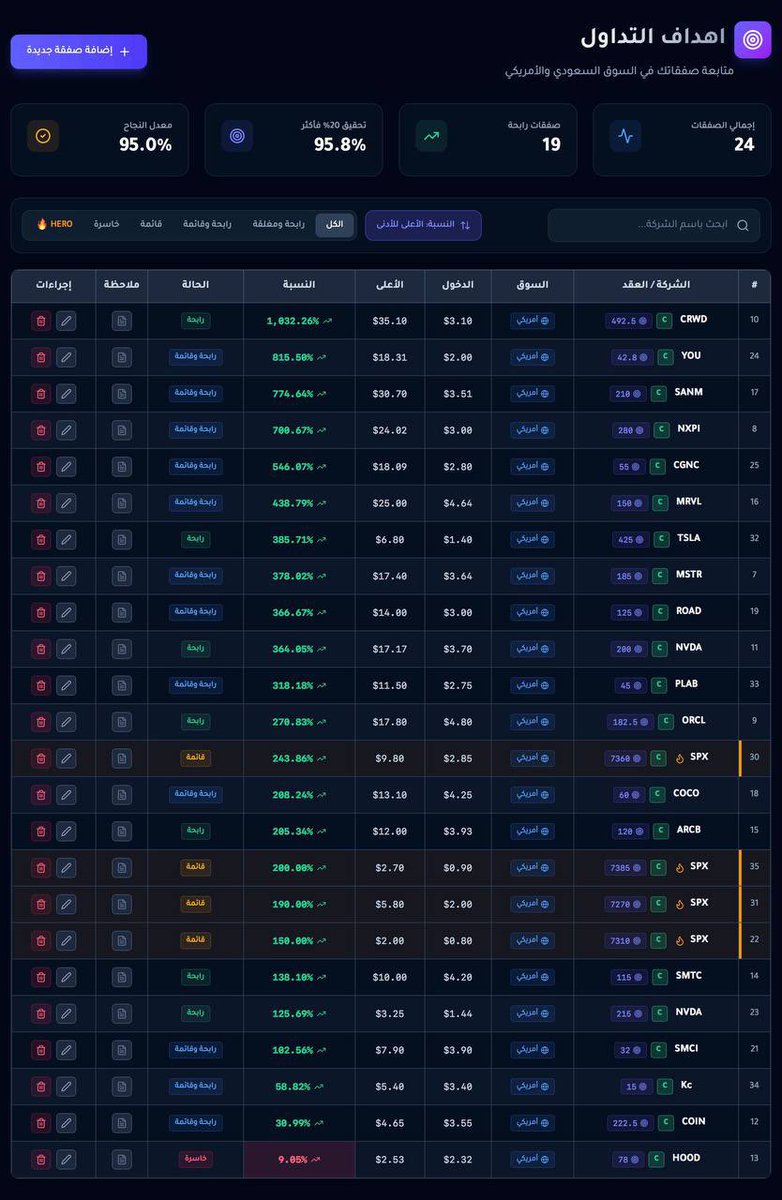Select the قائمة filter tab

(151, 225)
